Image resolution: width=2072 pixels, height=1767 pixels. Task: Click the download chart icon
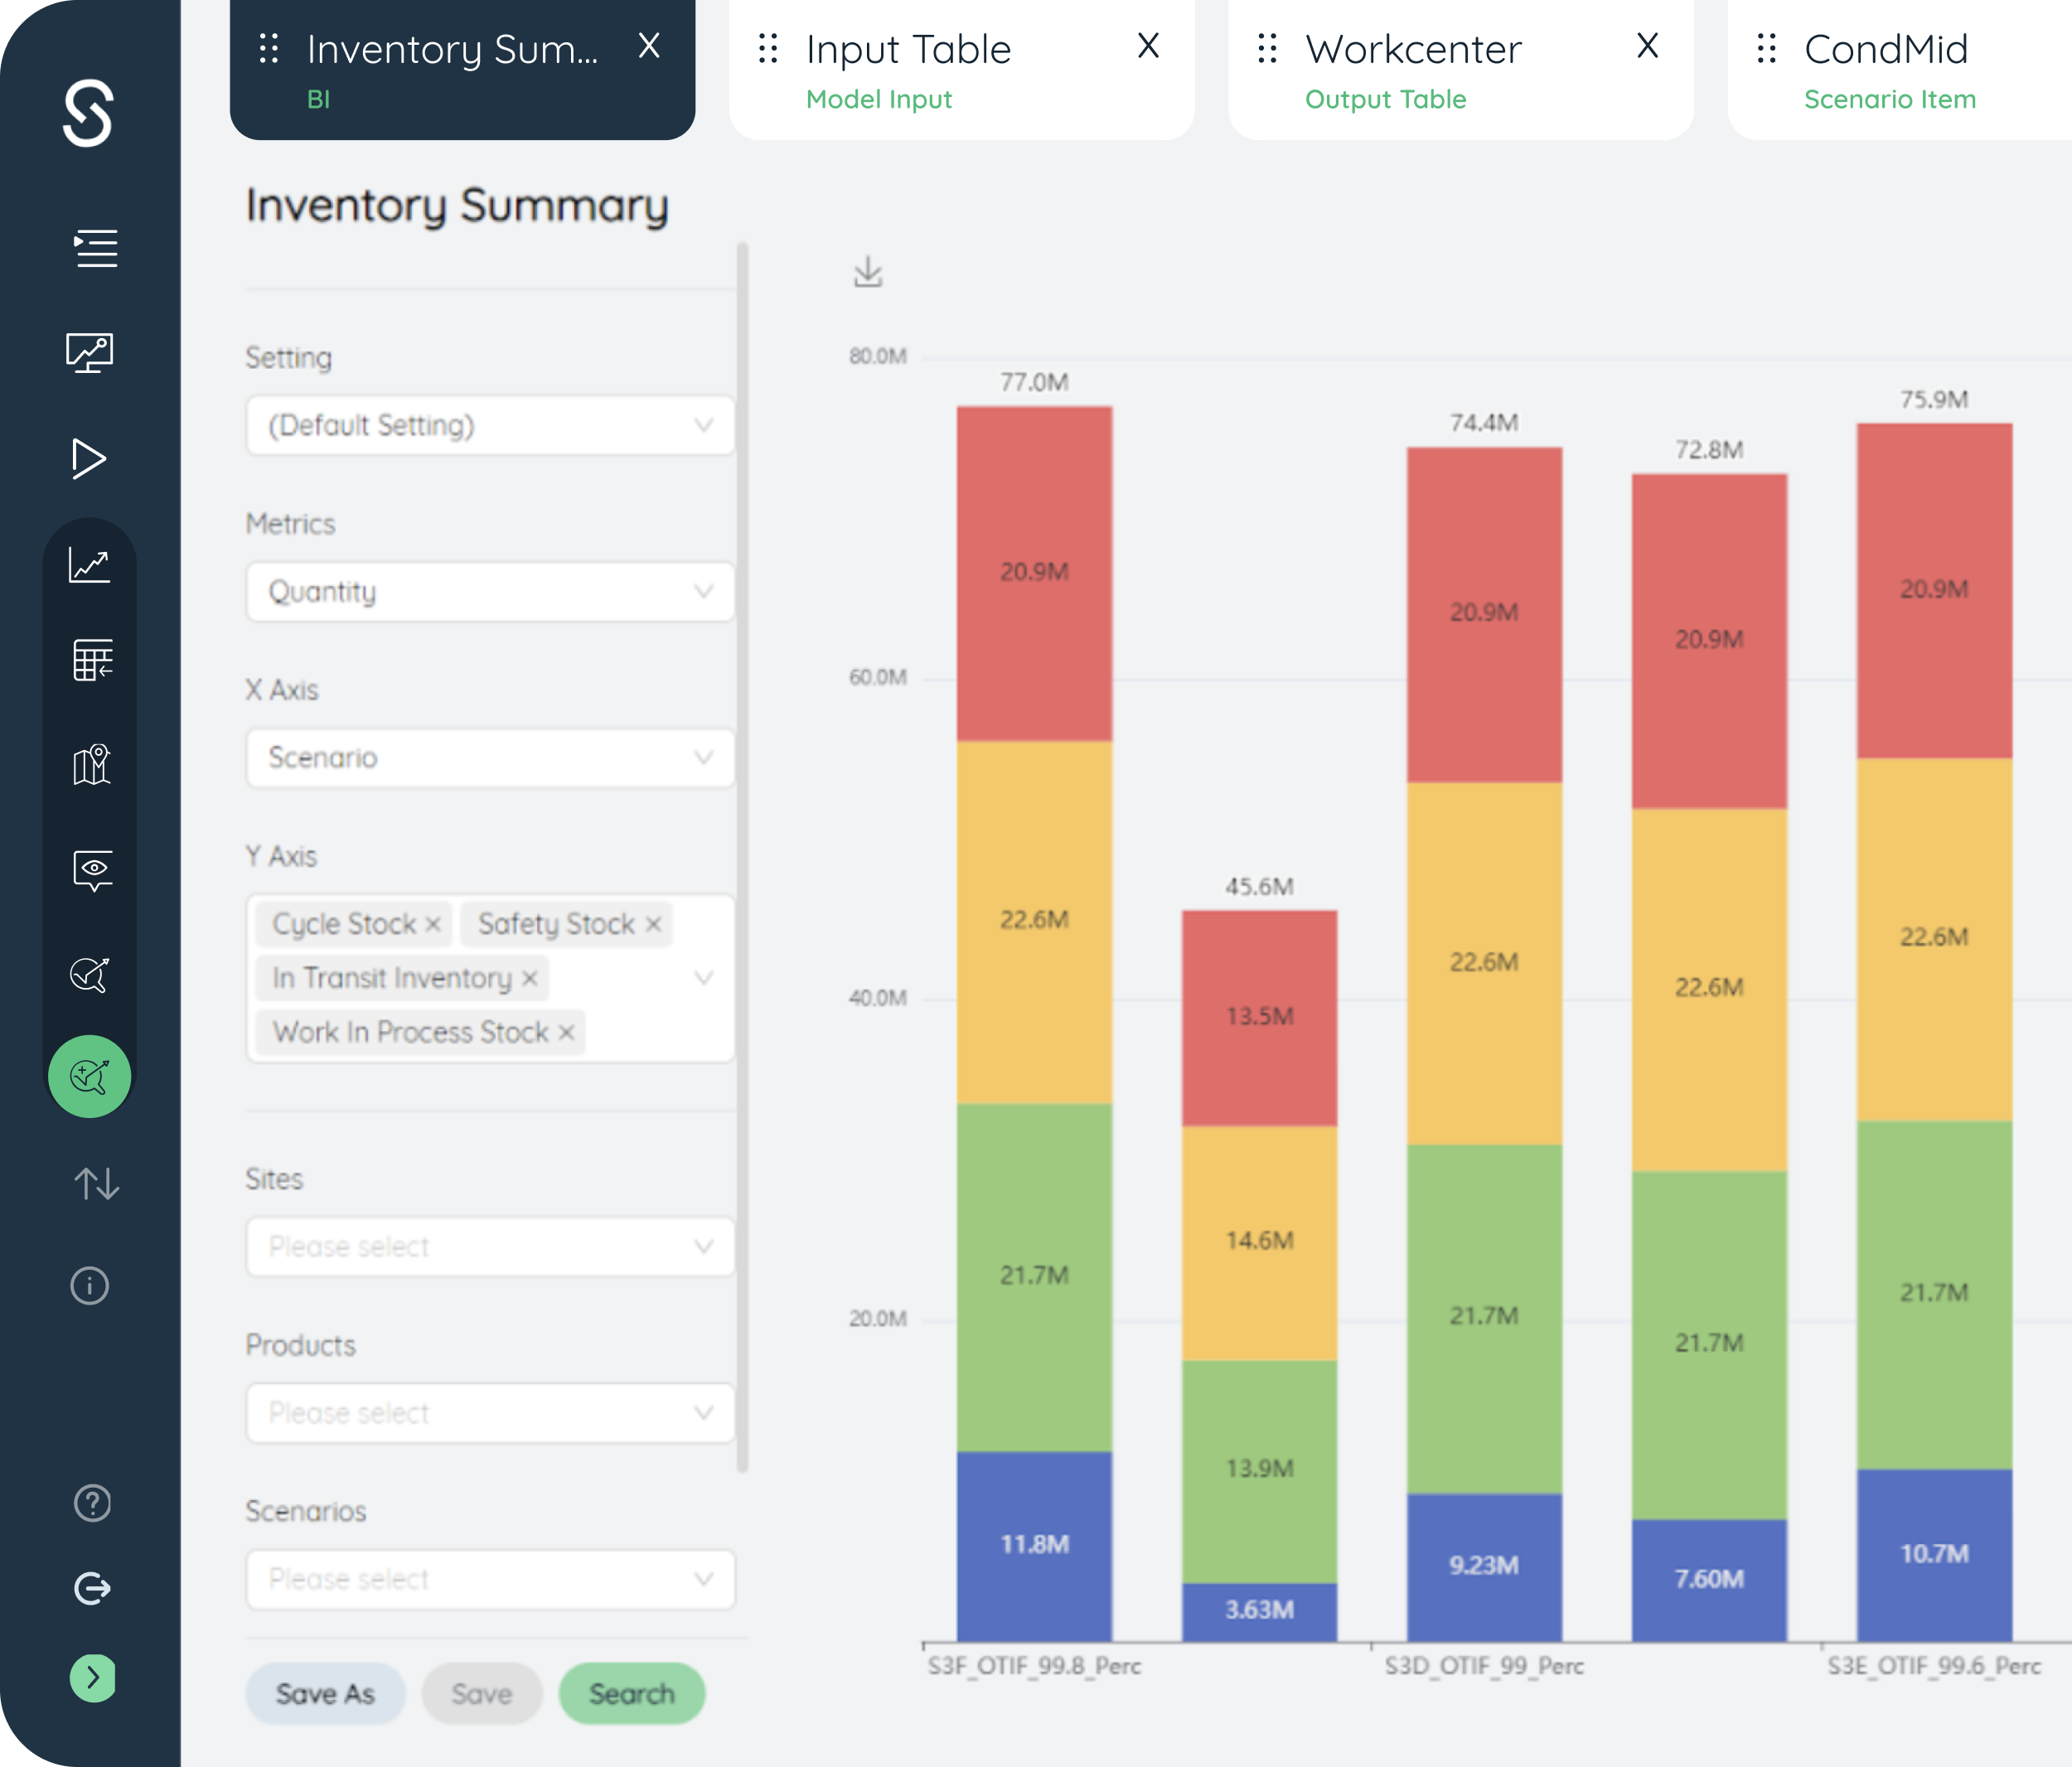click(868, 272)
